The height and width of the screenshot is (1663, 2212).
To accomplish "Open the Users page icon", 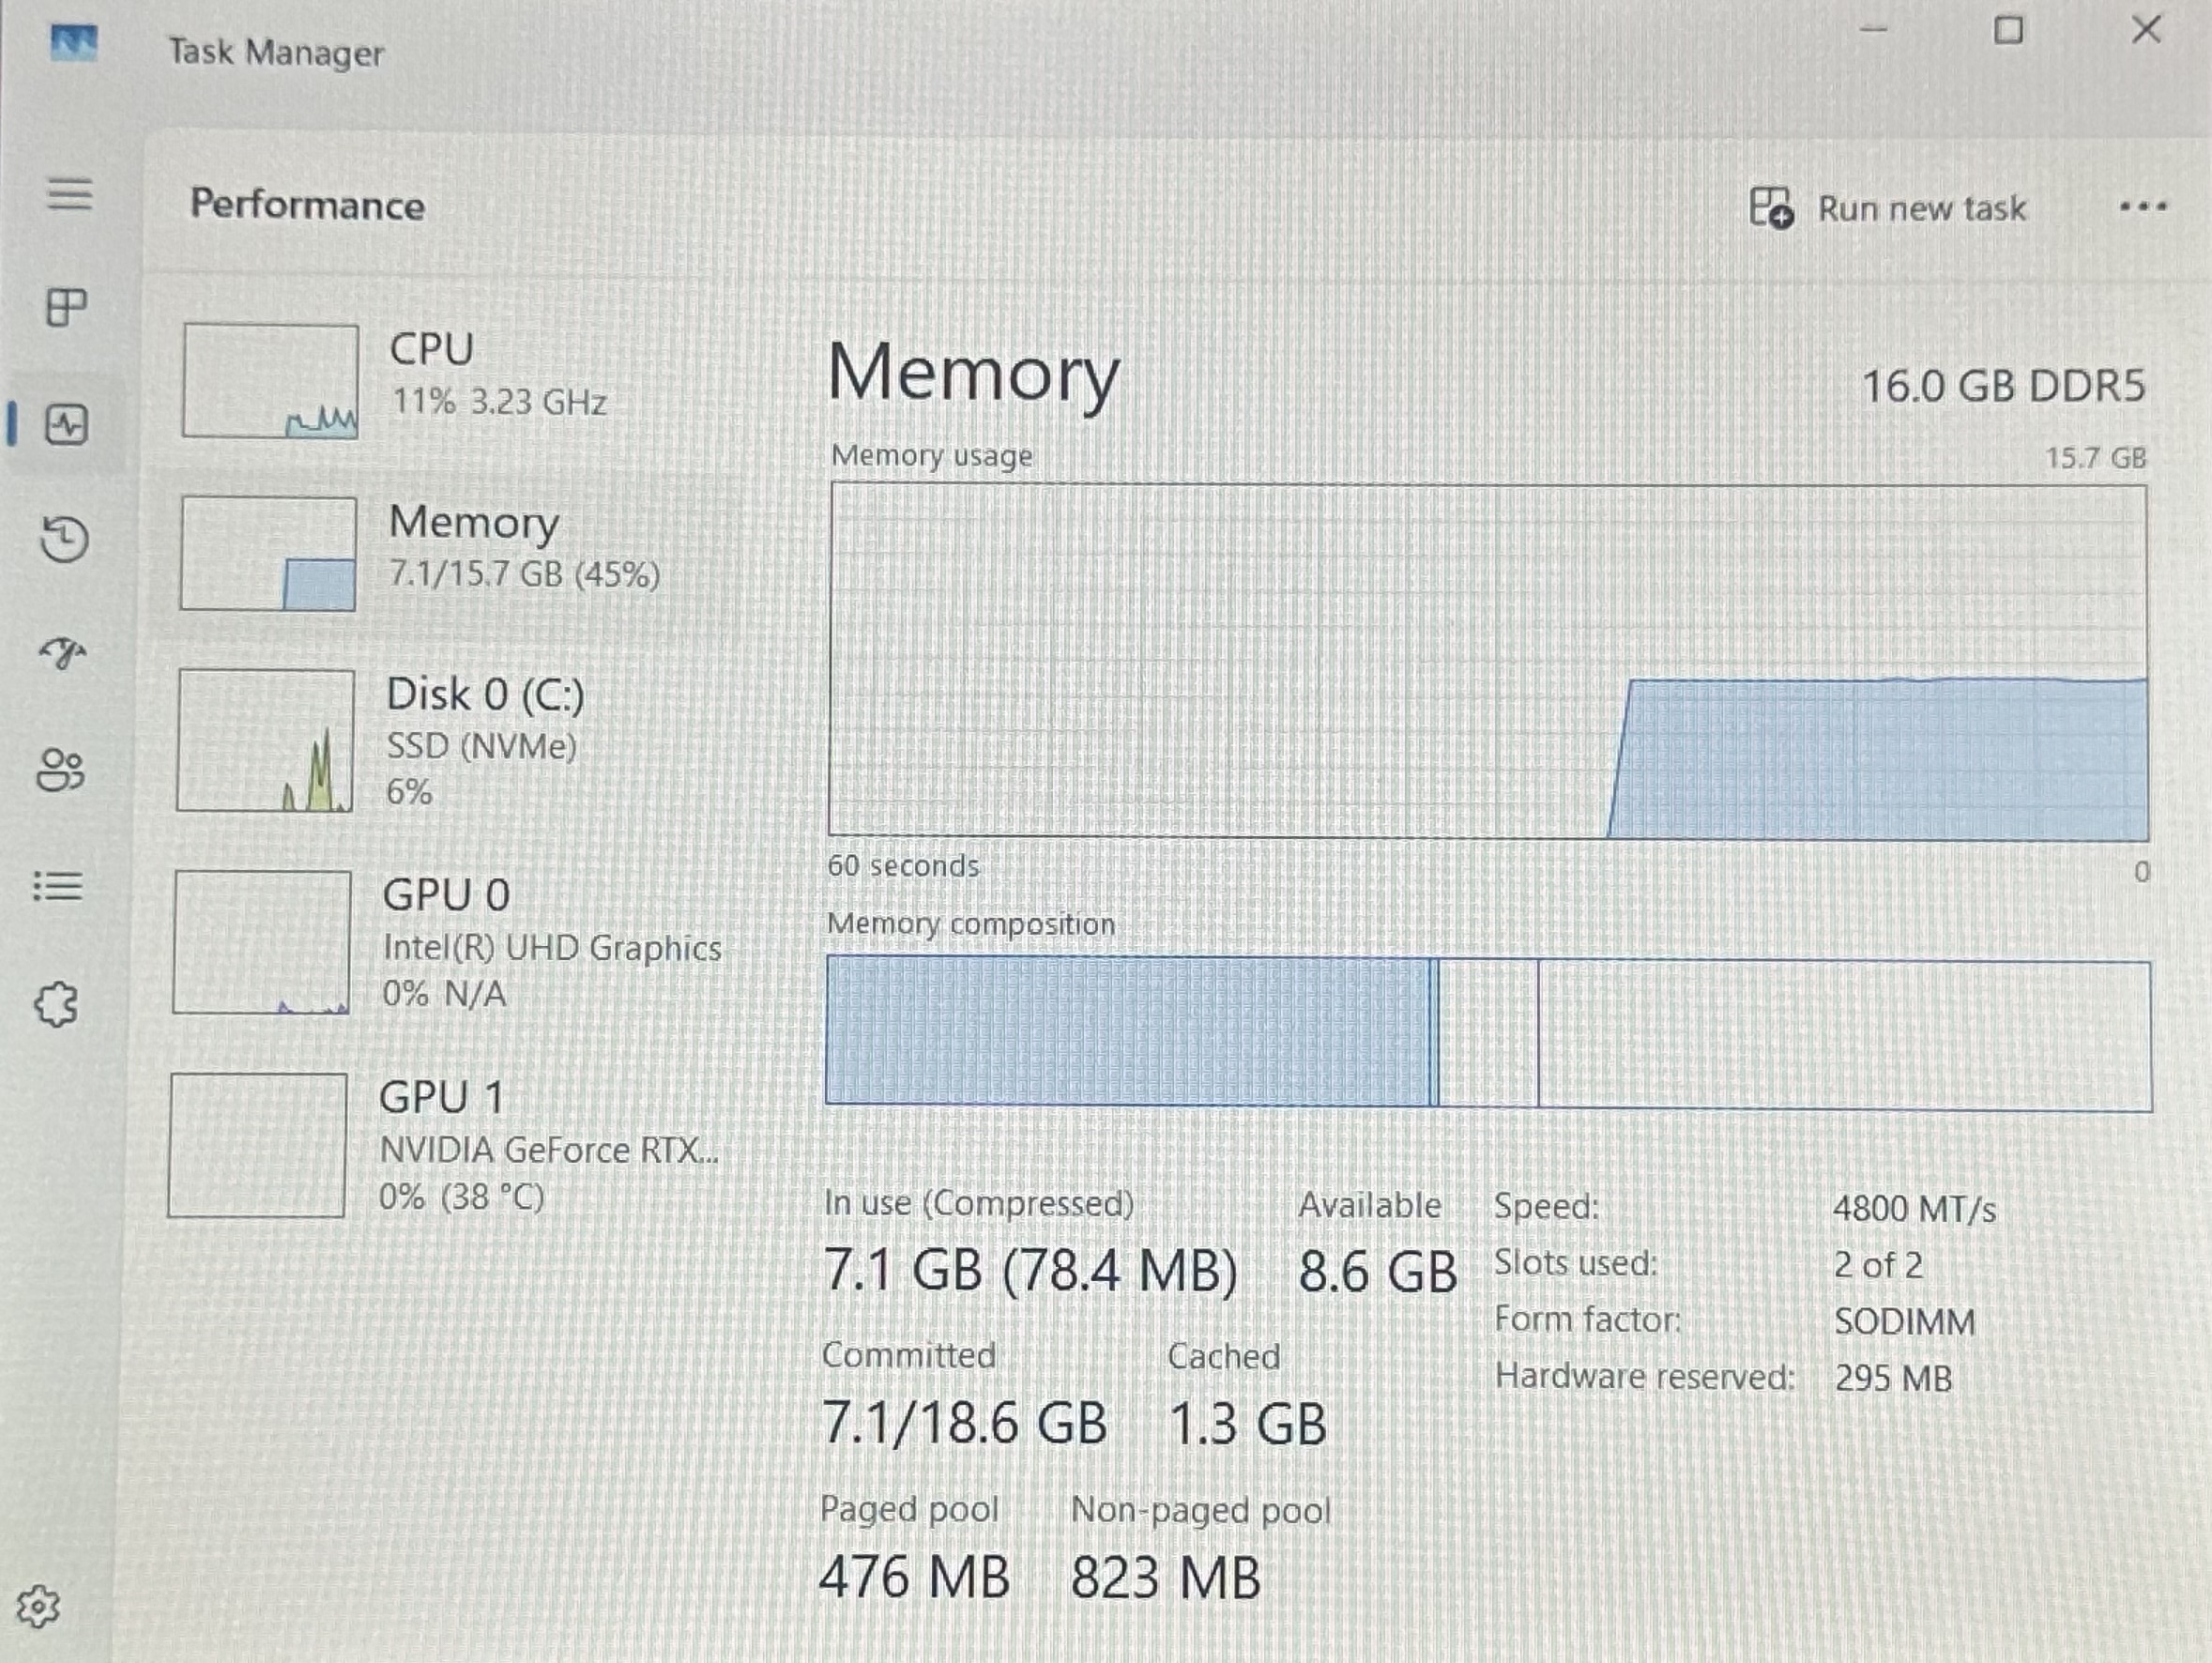I will [61, 770].
